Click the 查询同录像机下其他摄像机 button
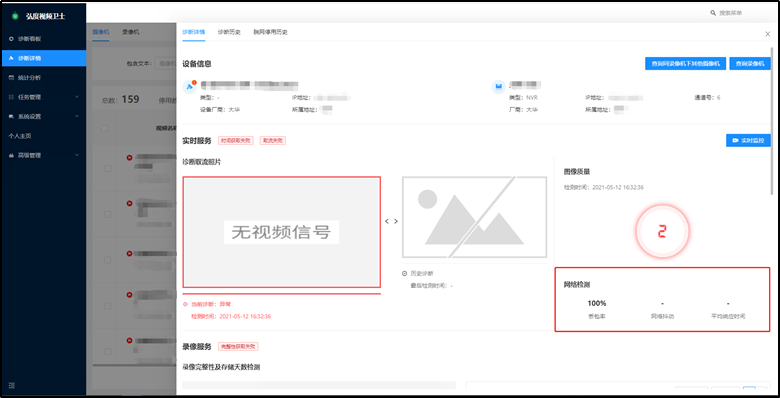Viewport: 780px width, 398px height. (x=685, y=64)
